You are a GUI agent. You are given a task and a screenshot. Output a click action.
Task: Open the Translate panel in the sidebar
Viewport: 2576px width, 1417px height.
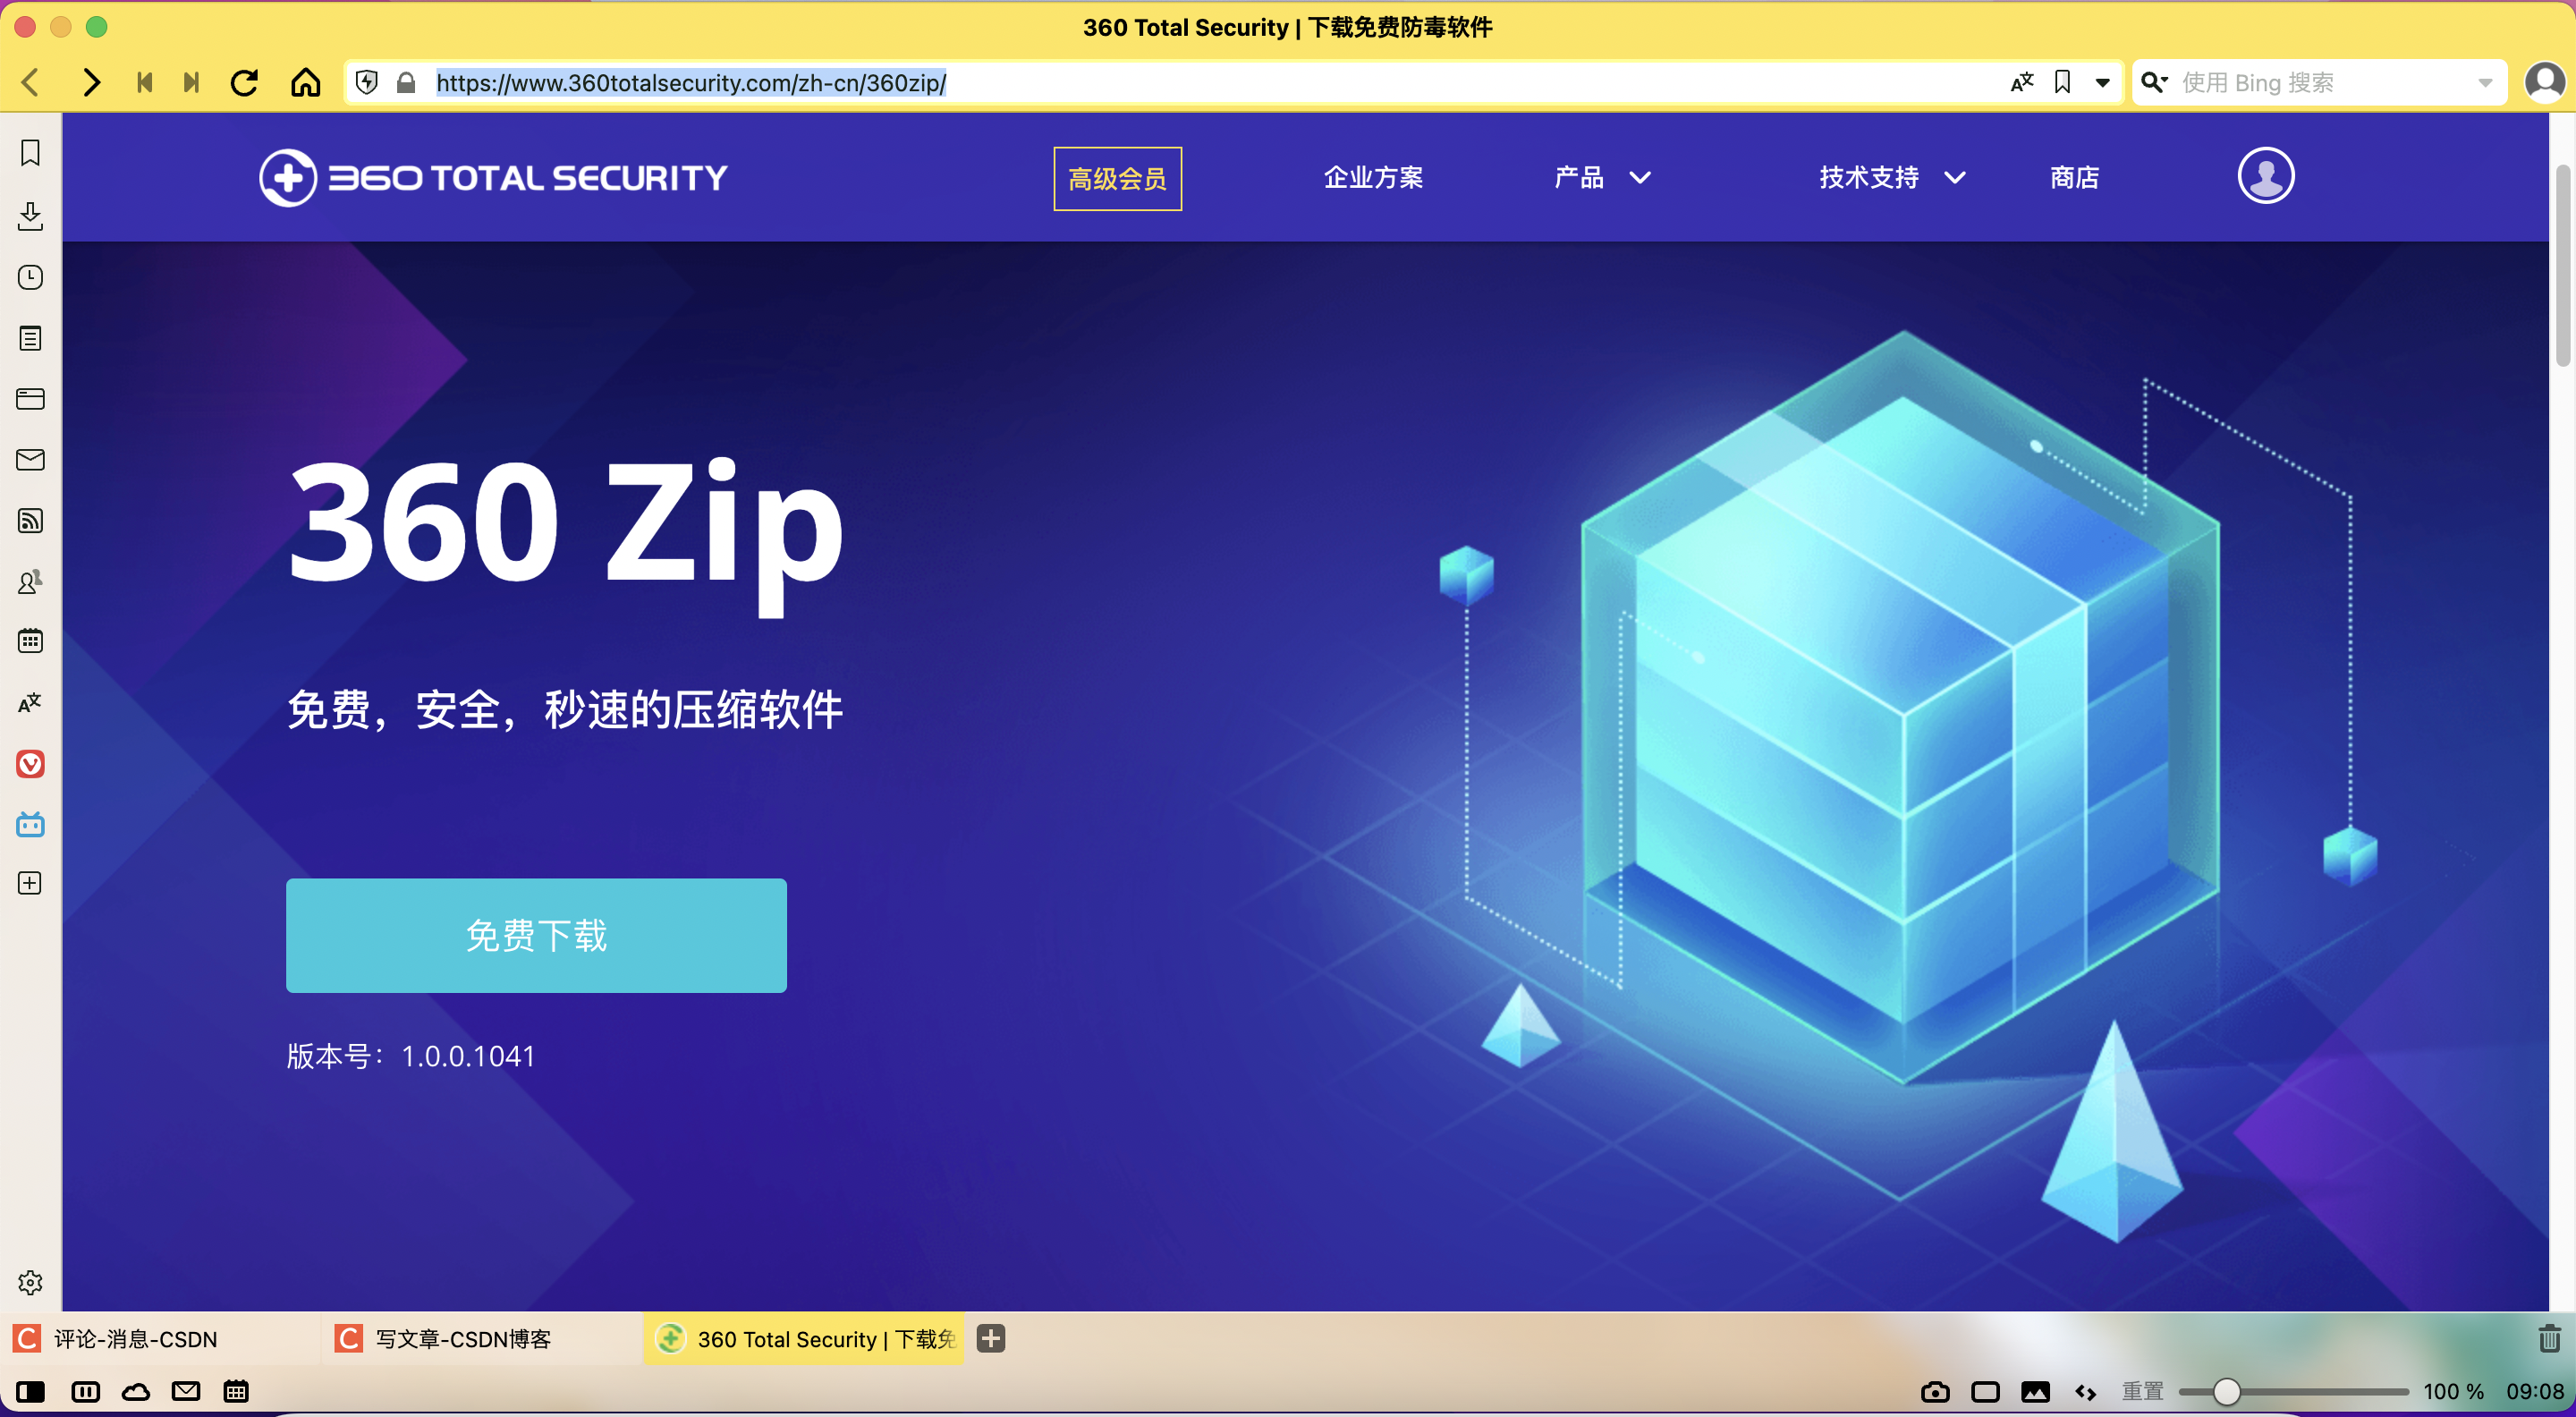(30, 702)
